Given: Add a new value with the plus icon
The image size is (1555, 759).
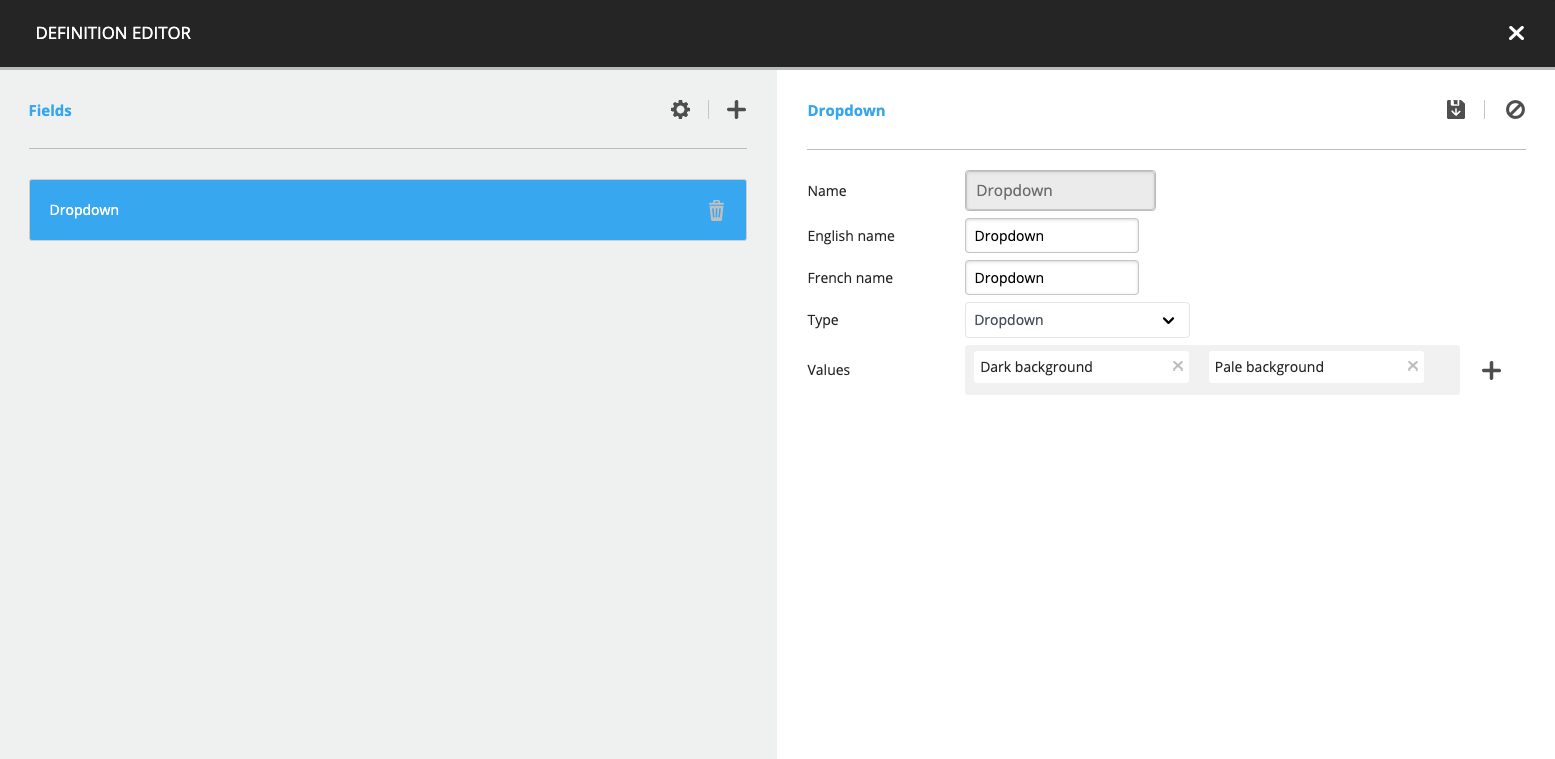Looking at the screenshot, I should click(x=1491, y=370).
